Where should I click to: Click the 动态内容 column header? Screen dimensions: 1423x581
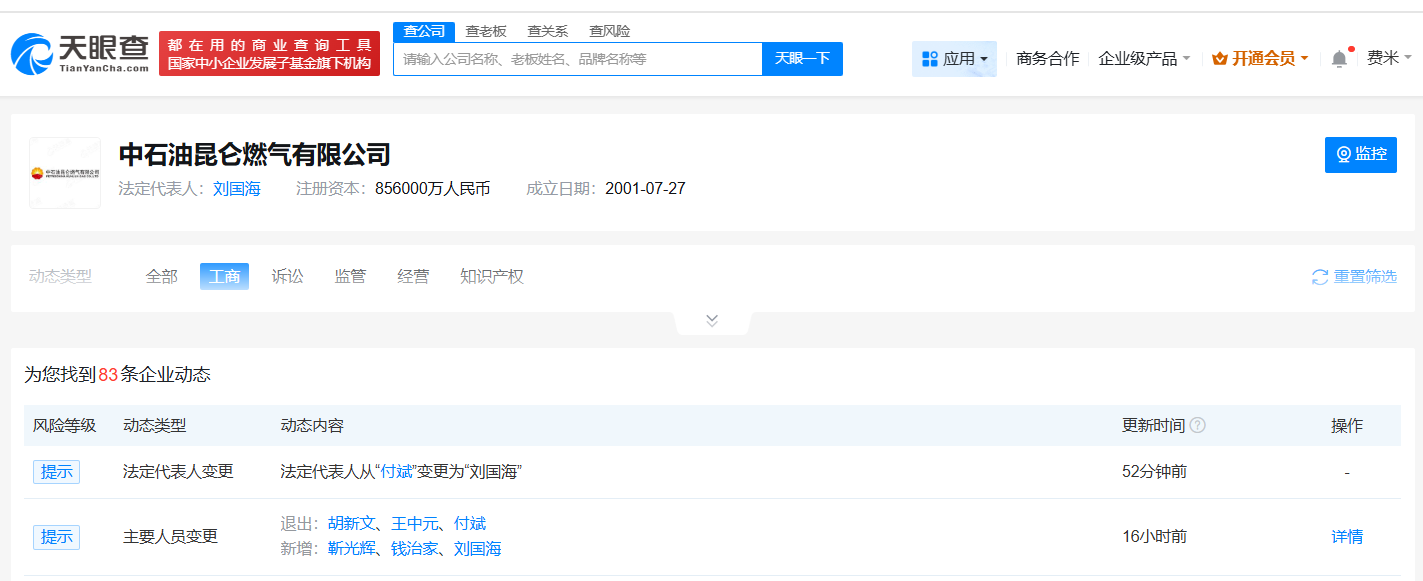point(312,425)
